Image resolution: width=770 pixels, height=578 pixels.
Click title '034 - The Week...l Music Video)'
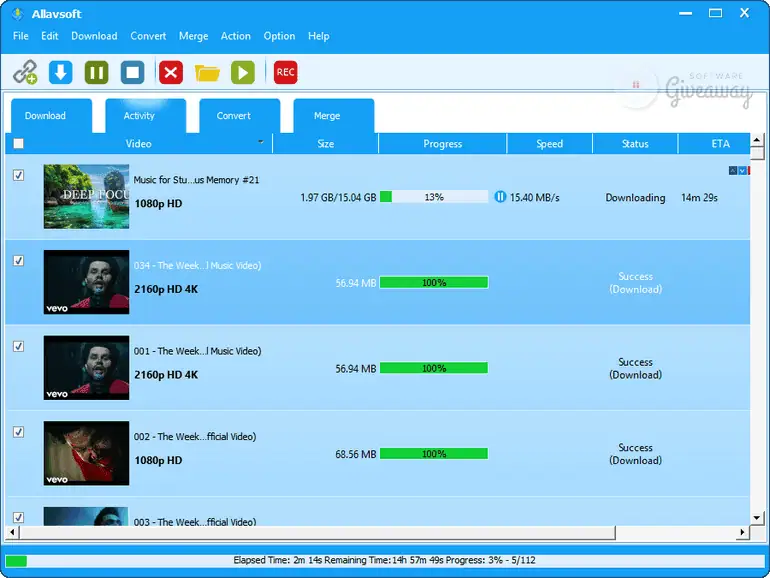pos(197,265)
